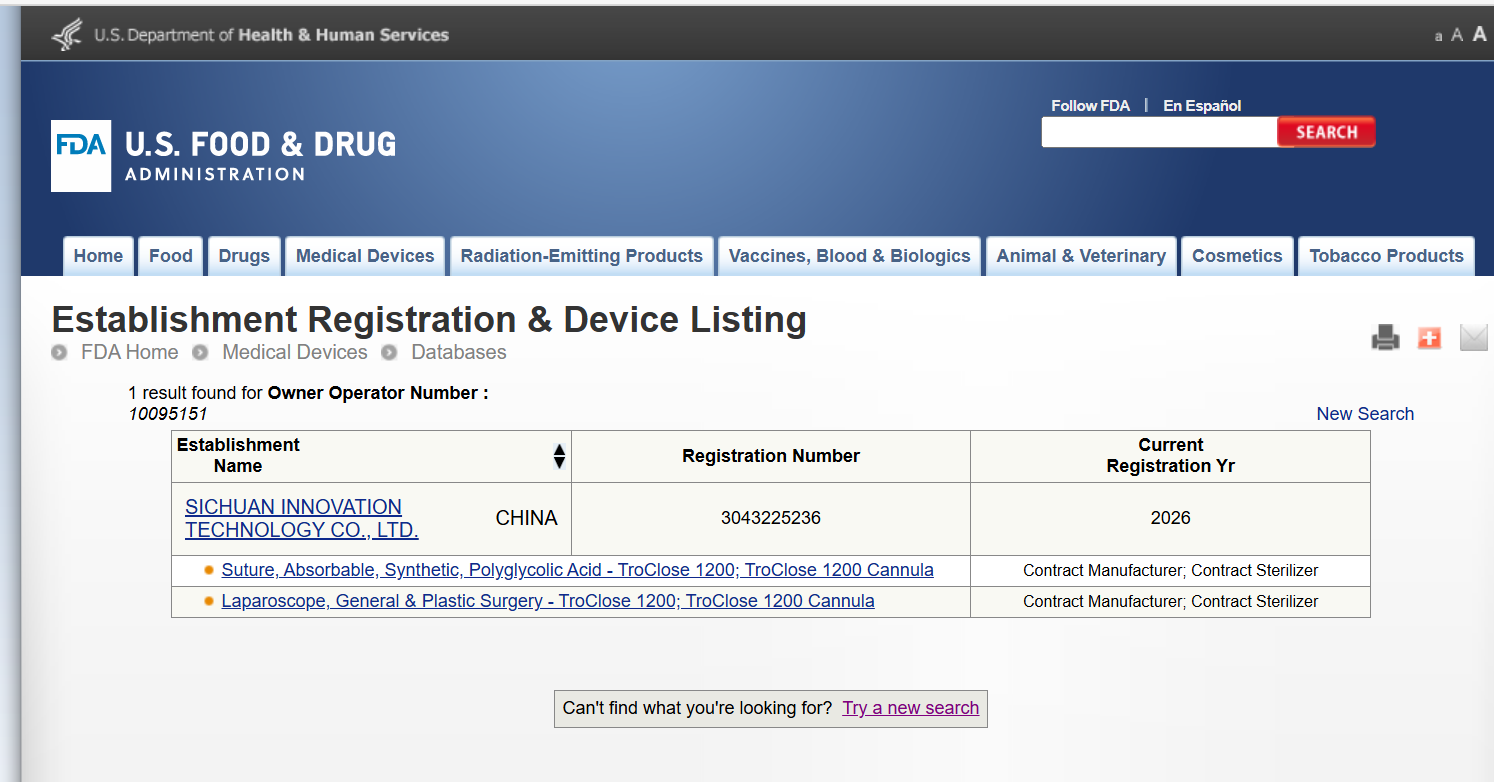Open the Medical Devices tab

point(365,256)
